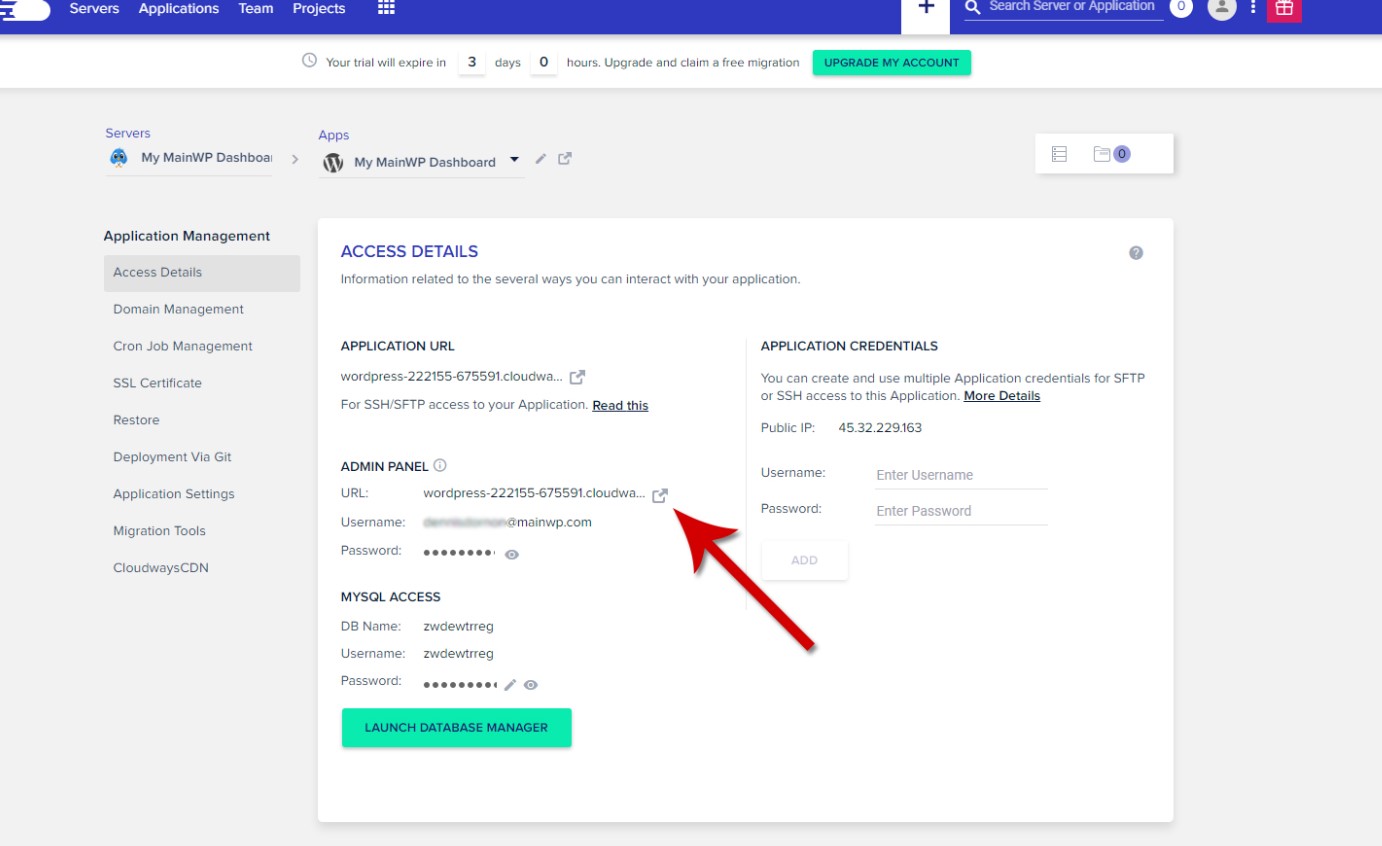Screen dimensions: 1382x846
Task: Click the ADD credentials button
Action: click(x=804, y=560)
